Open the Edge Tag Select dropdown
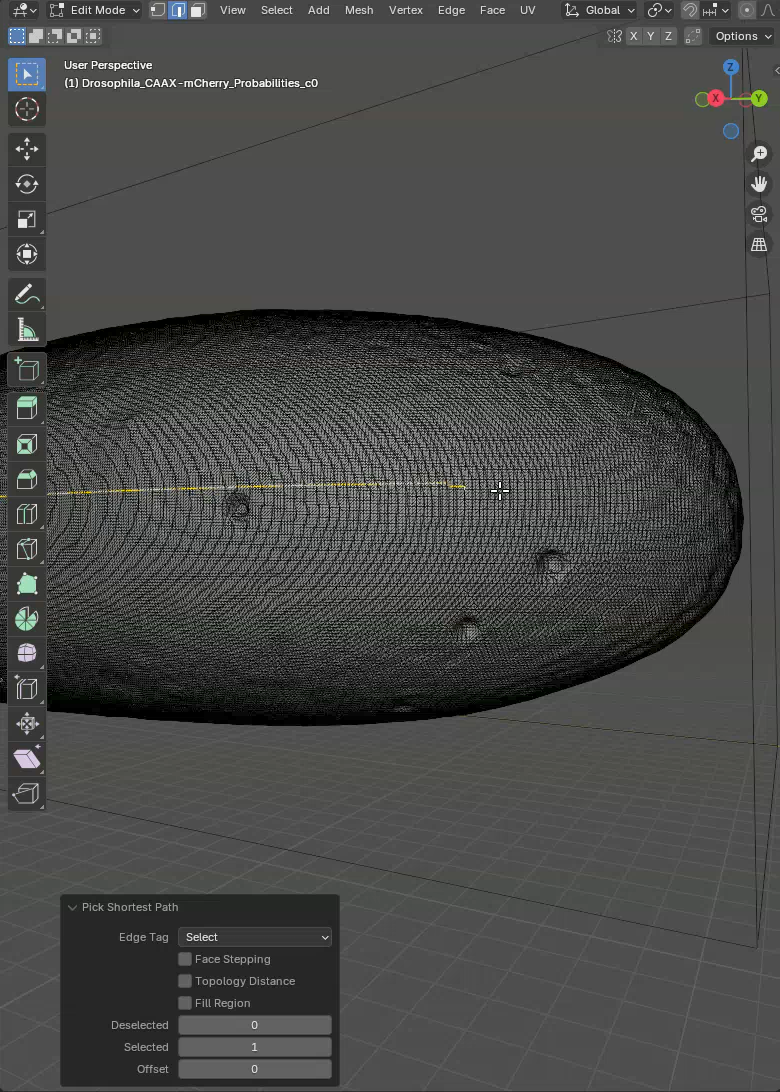Screen dimensions: 780x1092 coord(255,937)
